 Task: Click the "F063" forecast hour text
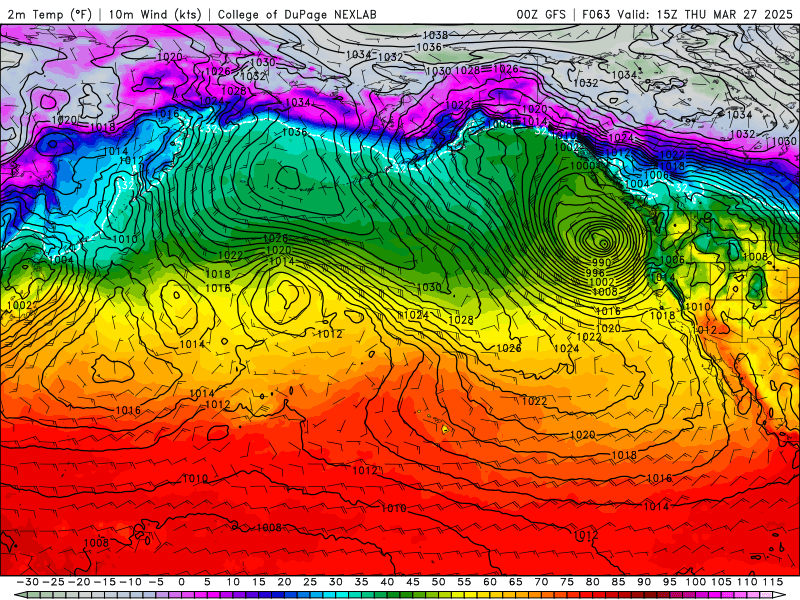point(597,14)
